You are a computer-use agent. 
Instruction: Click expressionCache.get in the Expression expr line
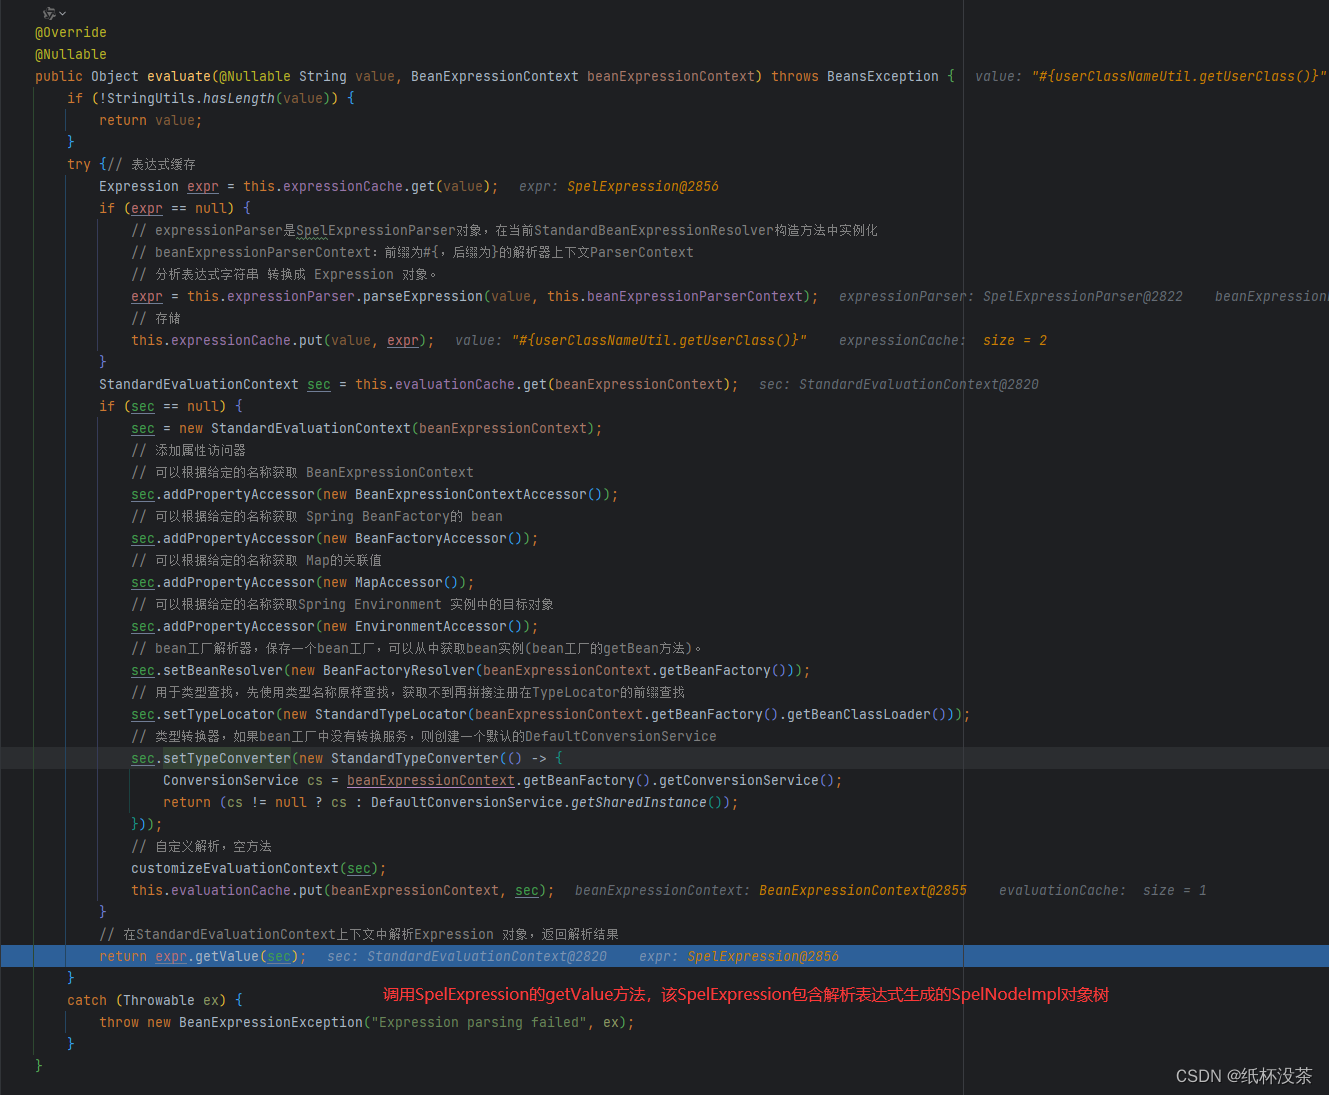(x=359, y=186)
